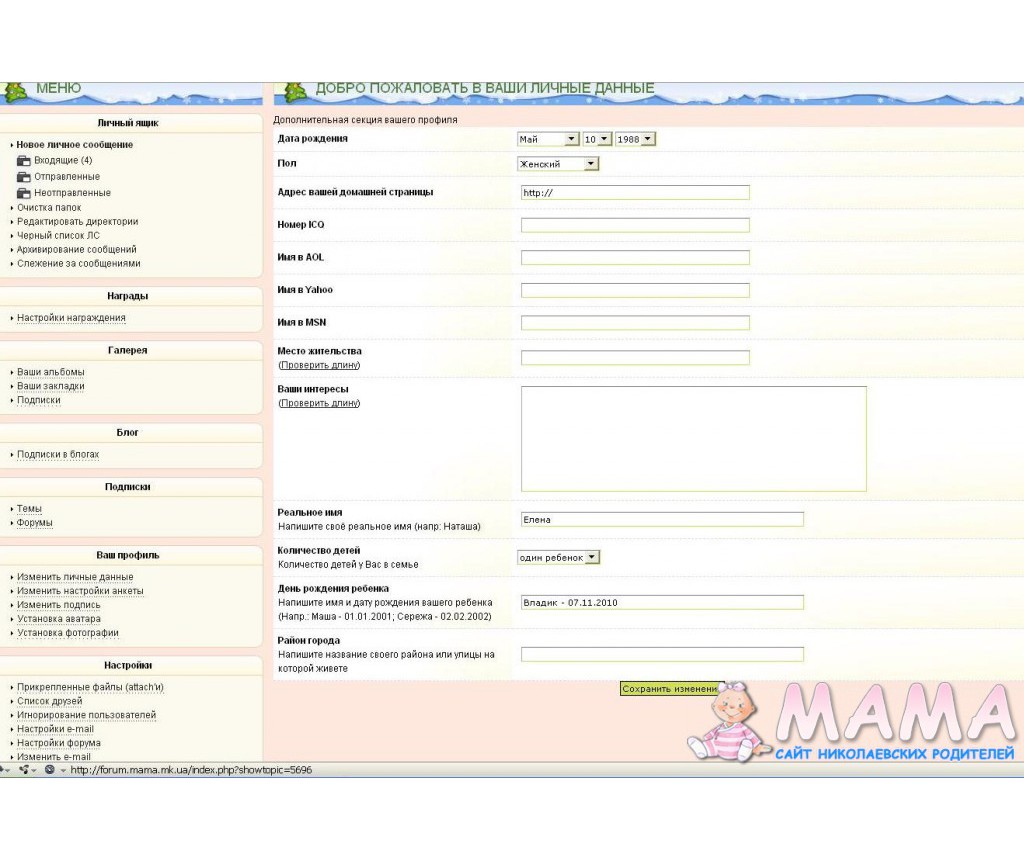Go to Черный список ЛС
The image size is (1024, 860).
click(x=58, y=236)
